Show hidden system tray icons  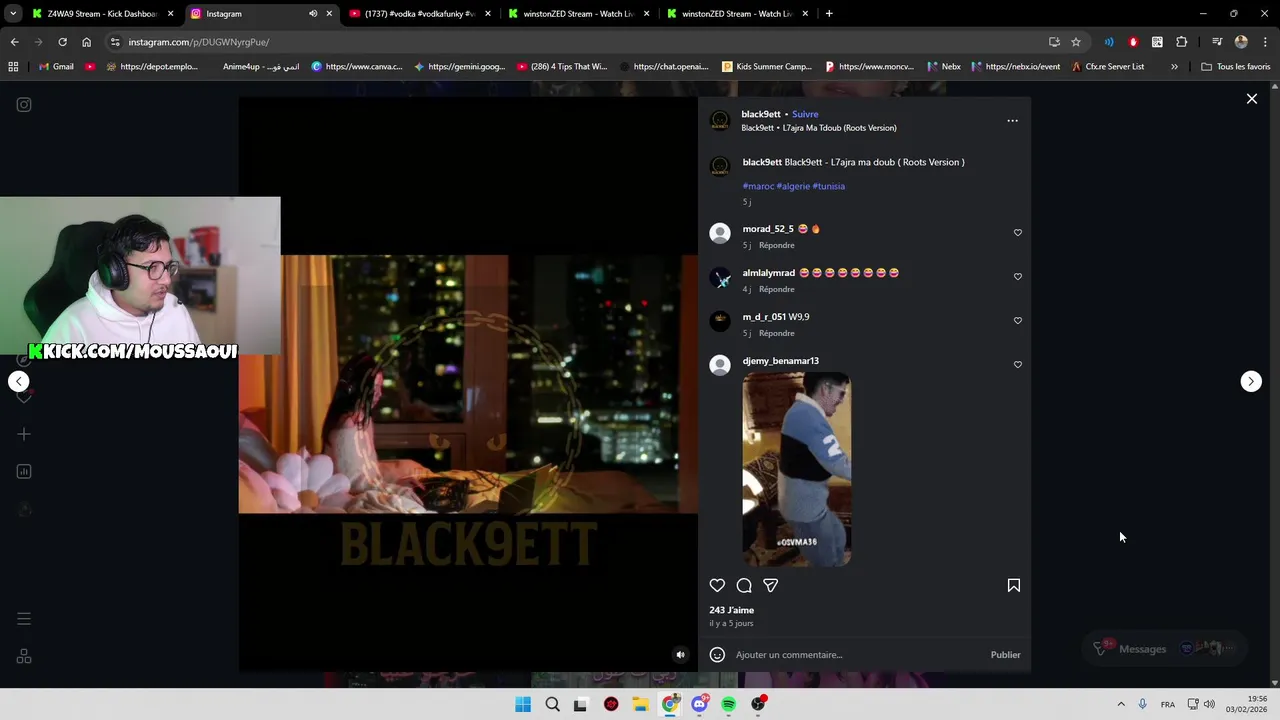[1121, 704]
